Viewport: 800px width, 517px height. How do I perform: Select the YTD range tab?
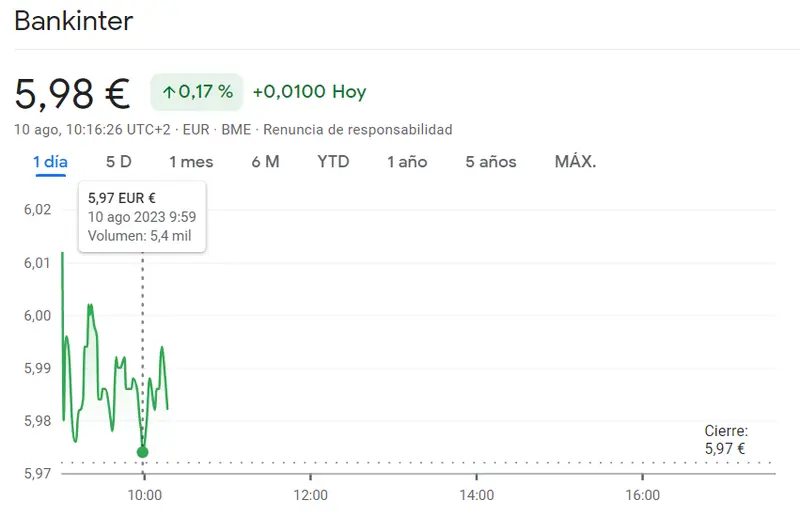[x=333, y=162]
